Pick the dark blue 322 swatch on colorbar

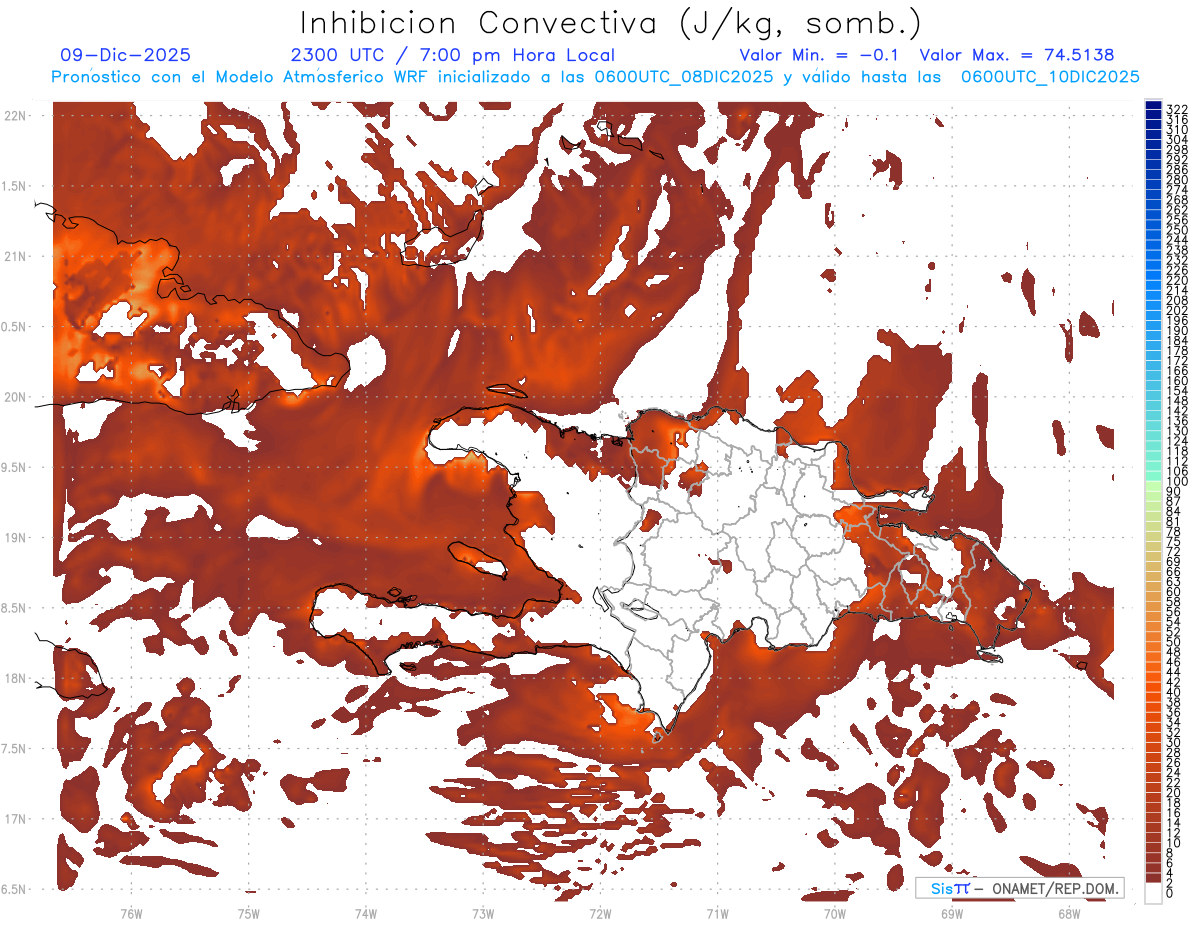1153,104
